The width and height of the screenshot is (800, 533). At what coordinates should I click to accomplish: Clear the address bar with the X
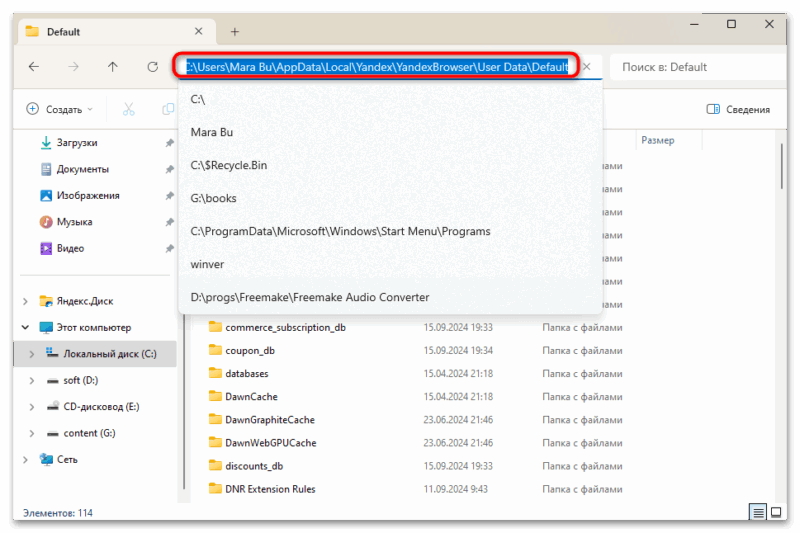pyautogui.click(x=587, y=67)
